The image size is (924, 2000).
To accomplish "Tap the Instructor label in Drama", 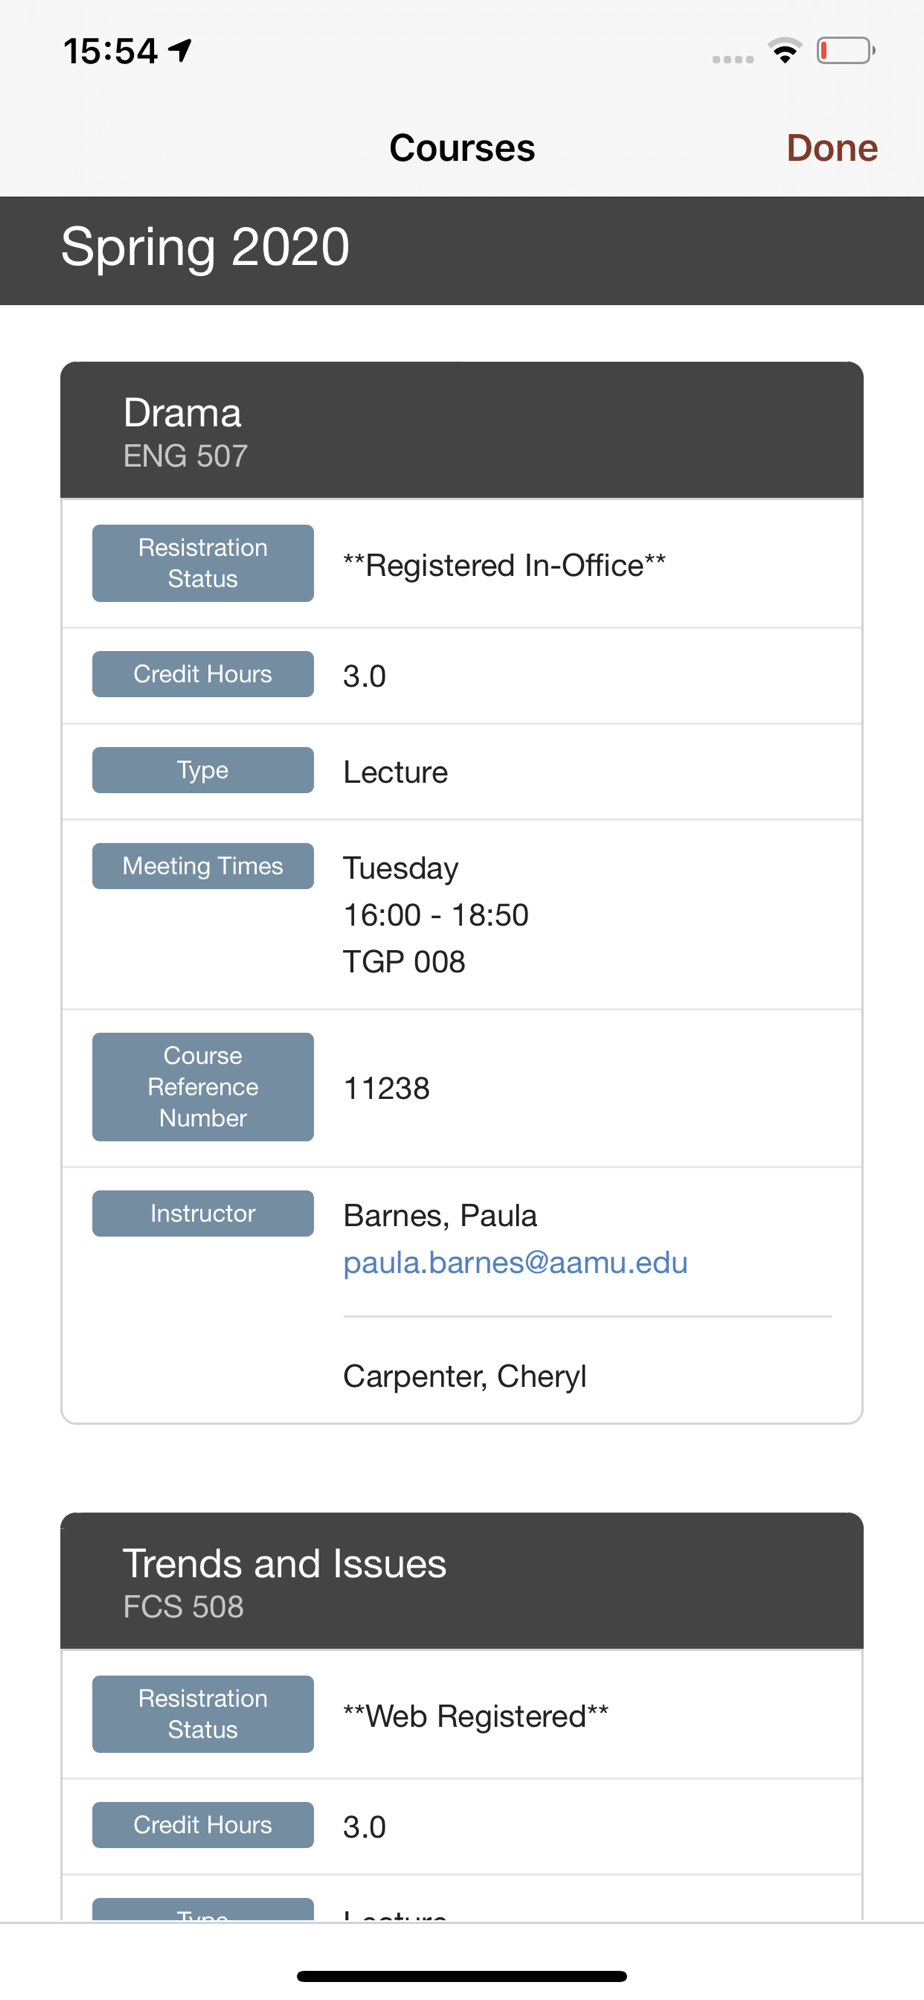I will [203, 1213].
